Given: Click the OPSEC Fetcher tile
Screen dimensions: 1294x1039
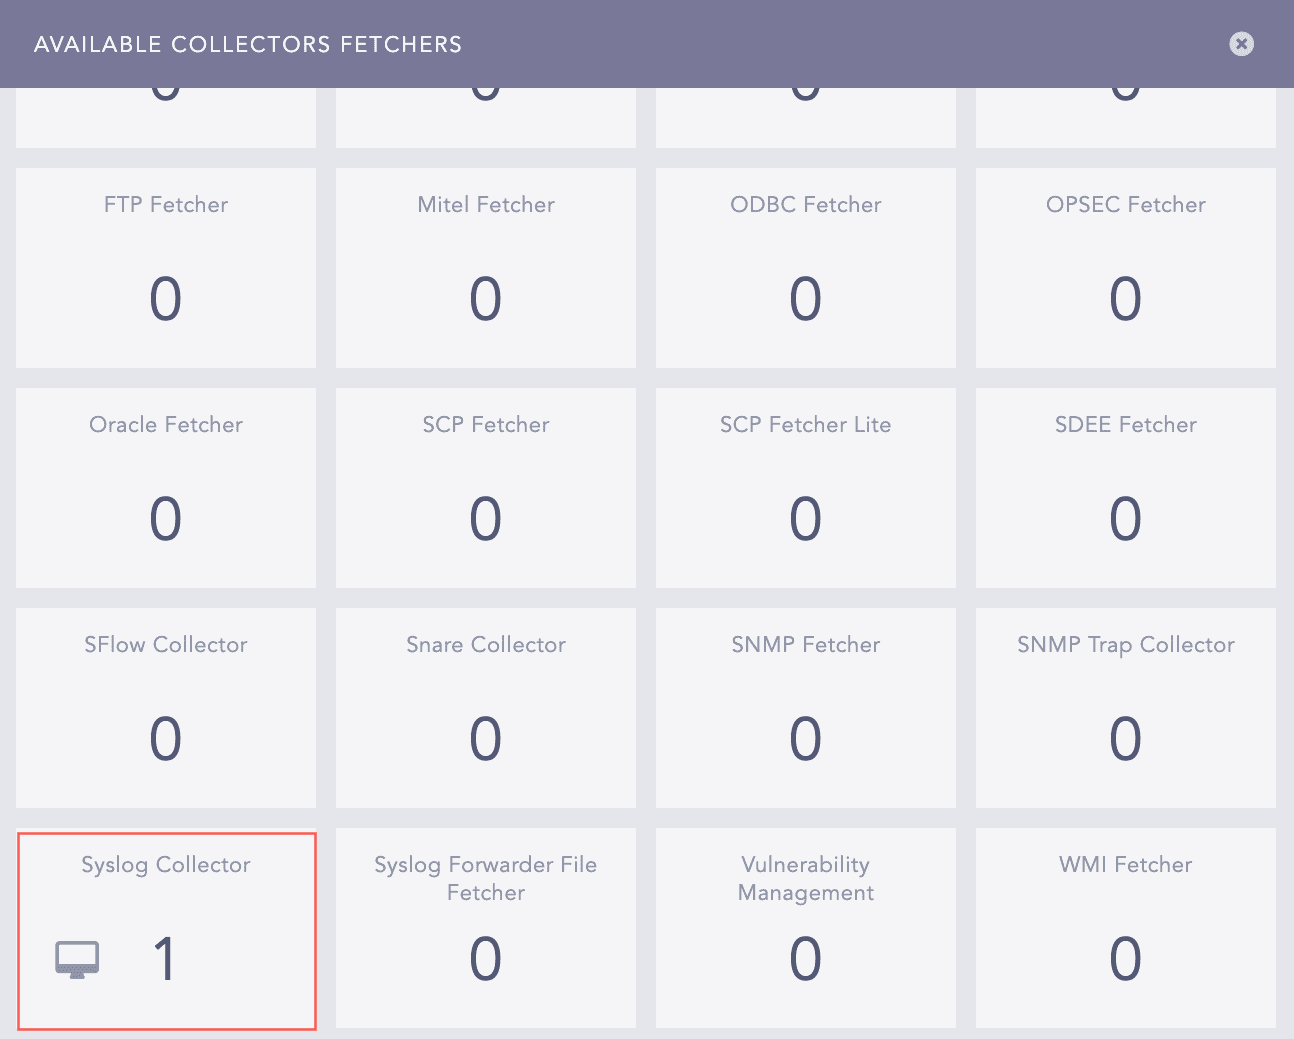Looking at the screenshot, I should pyautogui.click(x=1126, y=267).
